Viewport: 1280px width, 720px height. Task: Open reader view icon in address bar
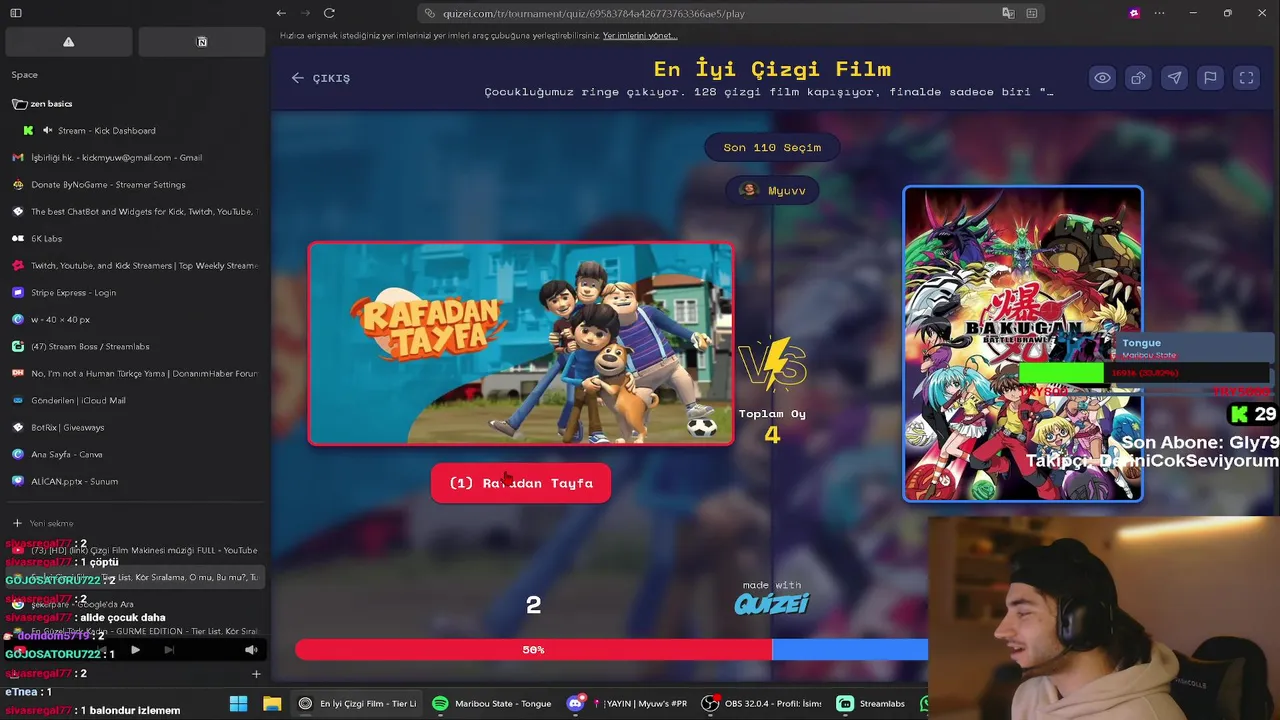1032,13
